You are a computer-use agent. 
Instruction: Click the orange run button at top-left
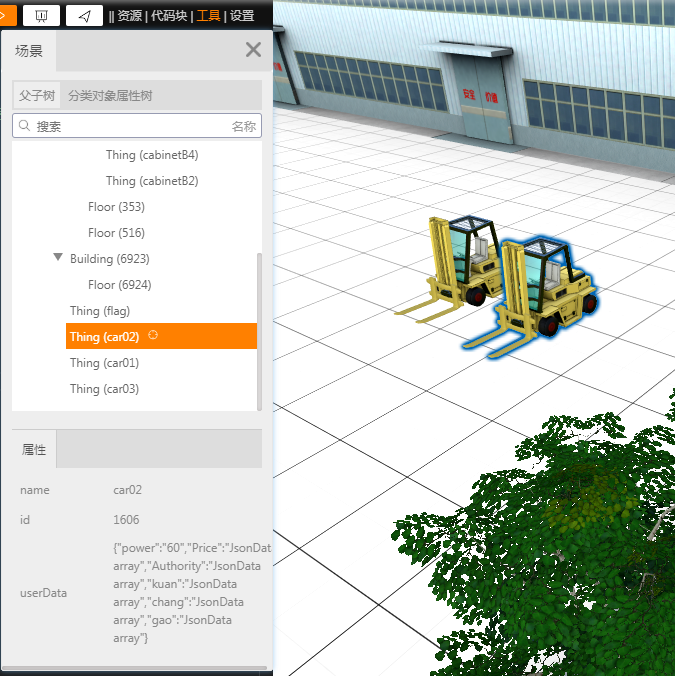coord(7,16)
